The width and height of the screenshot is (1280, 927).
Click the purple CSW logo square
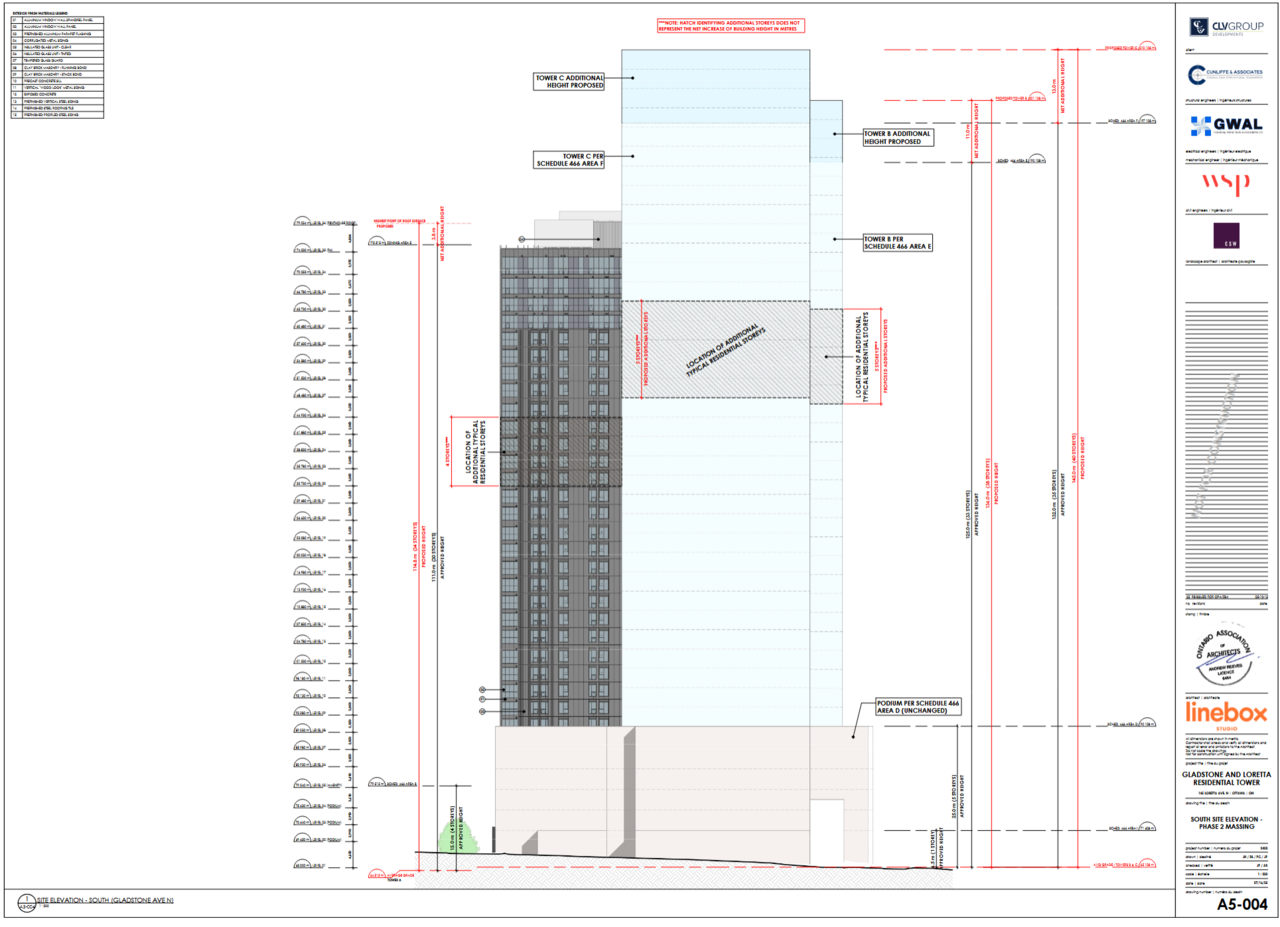1227,236
